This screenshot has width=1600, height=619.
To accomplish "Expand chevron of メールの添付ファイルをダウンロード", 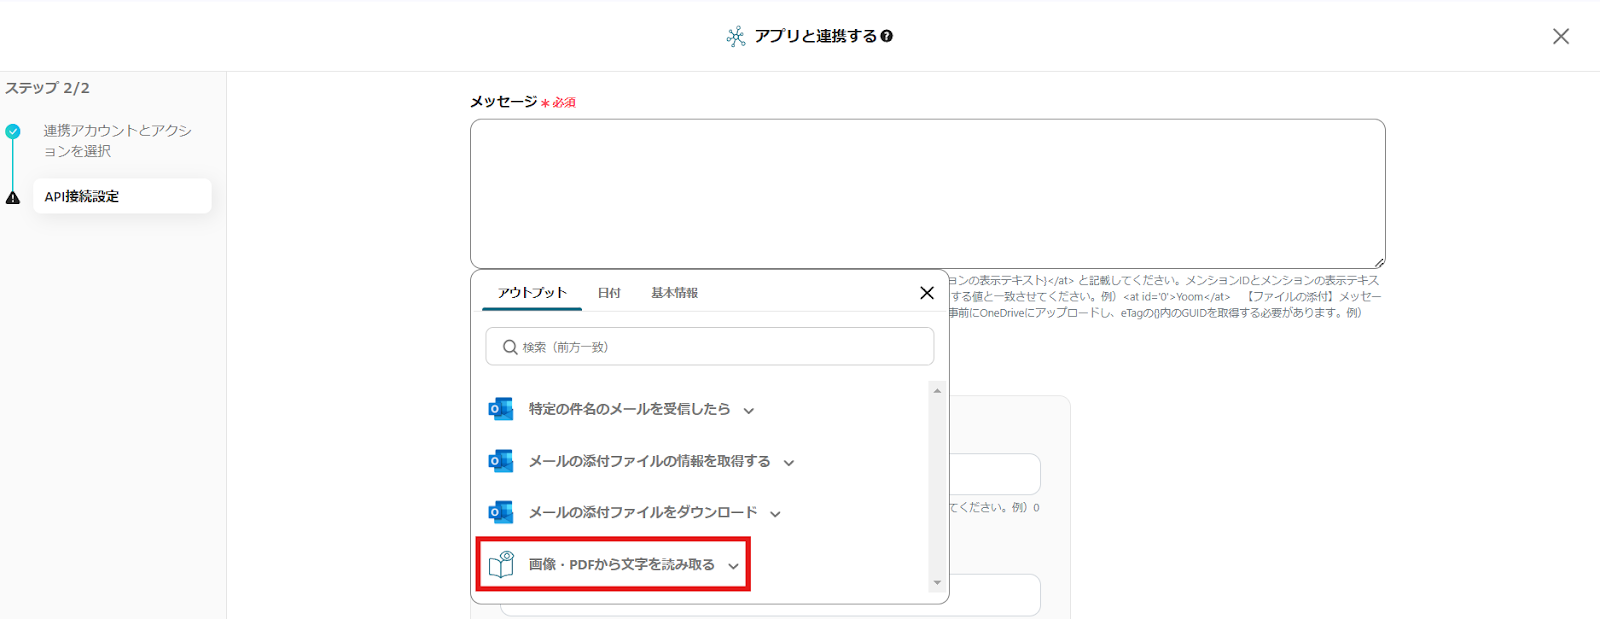I will coord(775,514).
